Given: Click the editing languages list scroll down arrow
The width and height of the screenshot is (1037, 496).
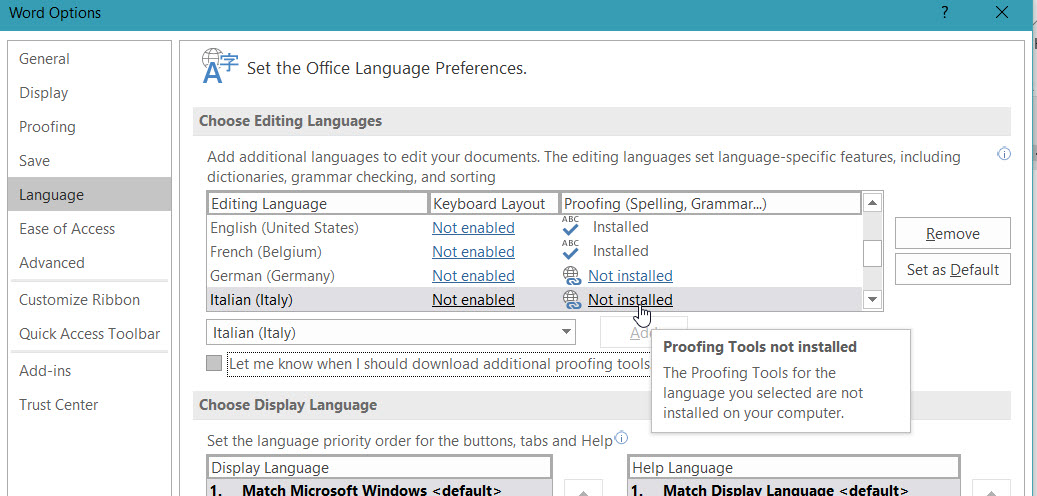Looking at the screenshot, I should (x=872, y=300).
